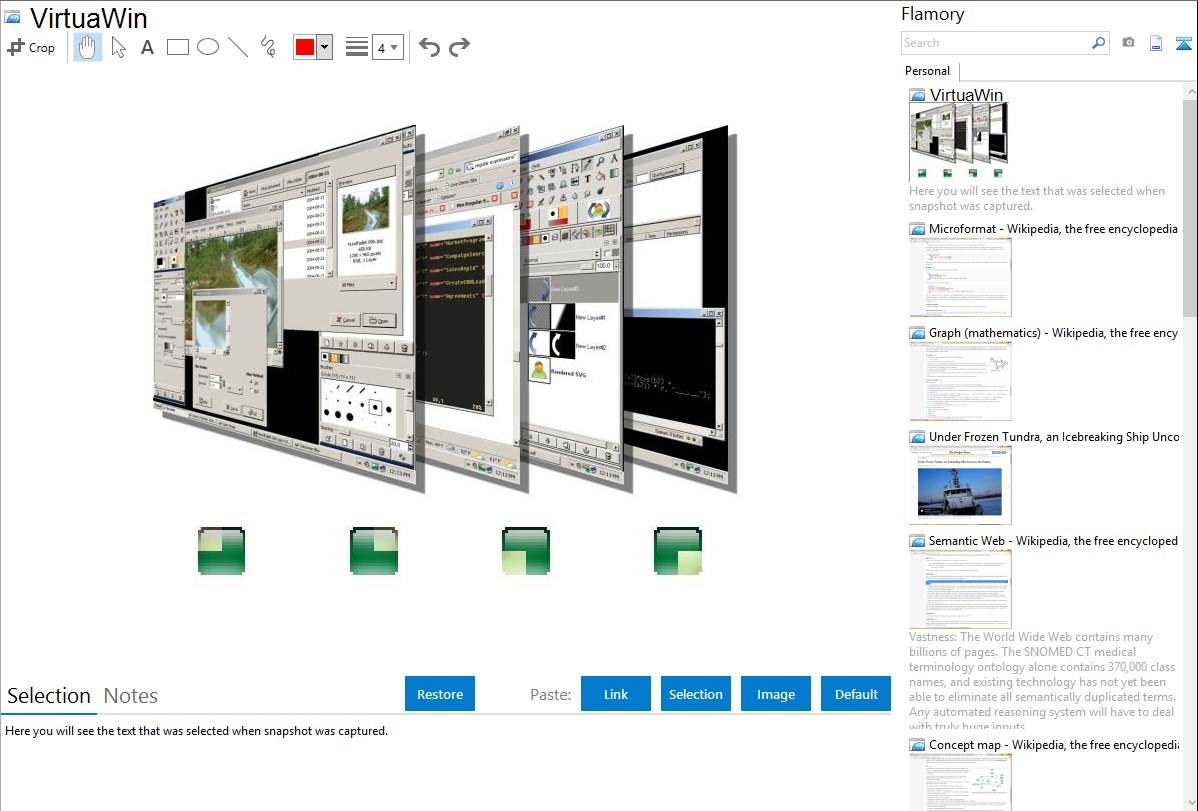Select the ellipse shape tool
The image size is (1198, 811).
pos(208,47)
